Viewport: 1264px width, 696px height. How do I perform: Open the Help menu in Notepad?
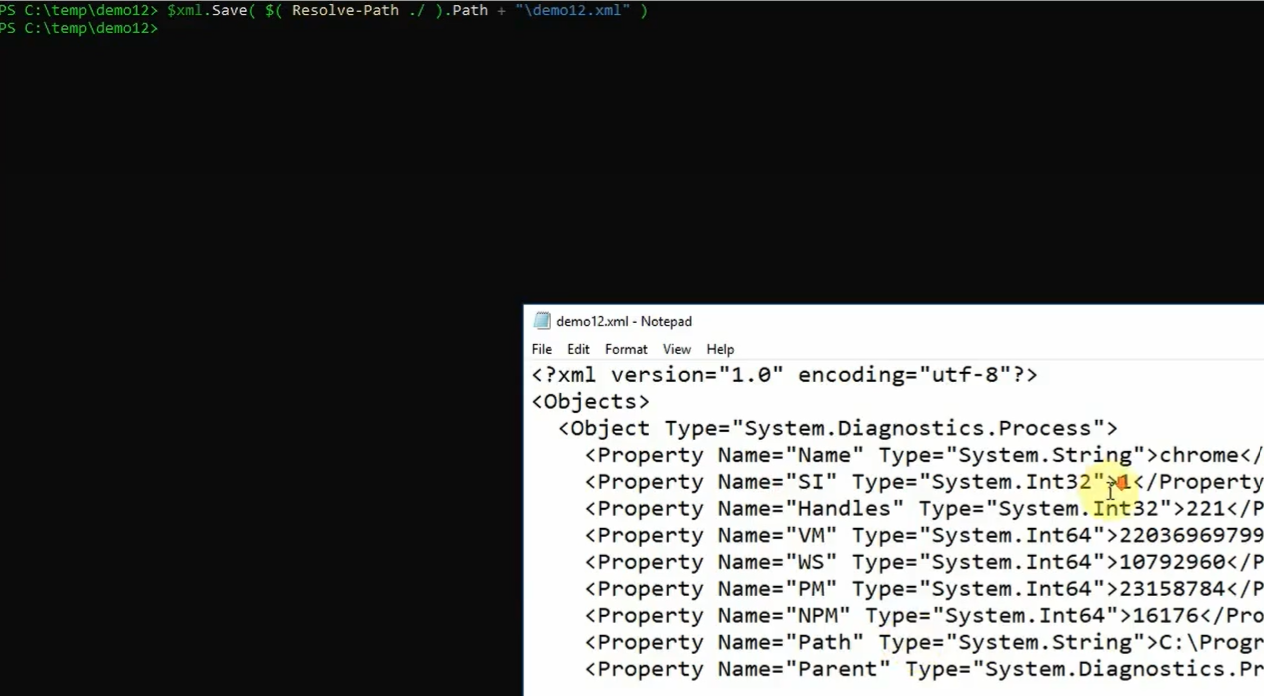pos(720,349)
